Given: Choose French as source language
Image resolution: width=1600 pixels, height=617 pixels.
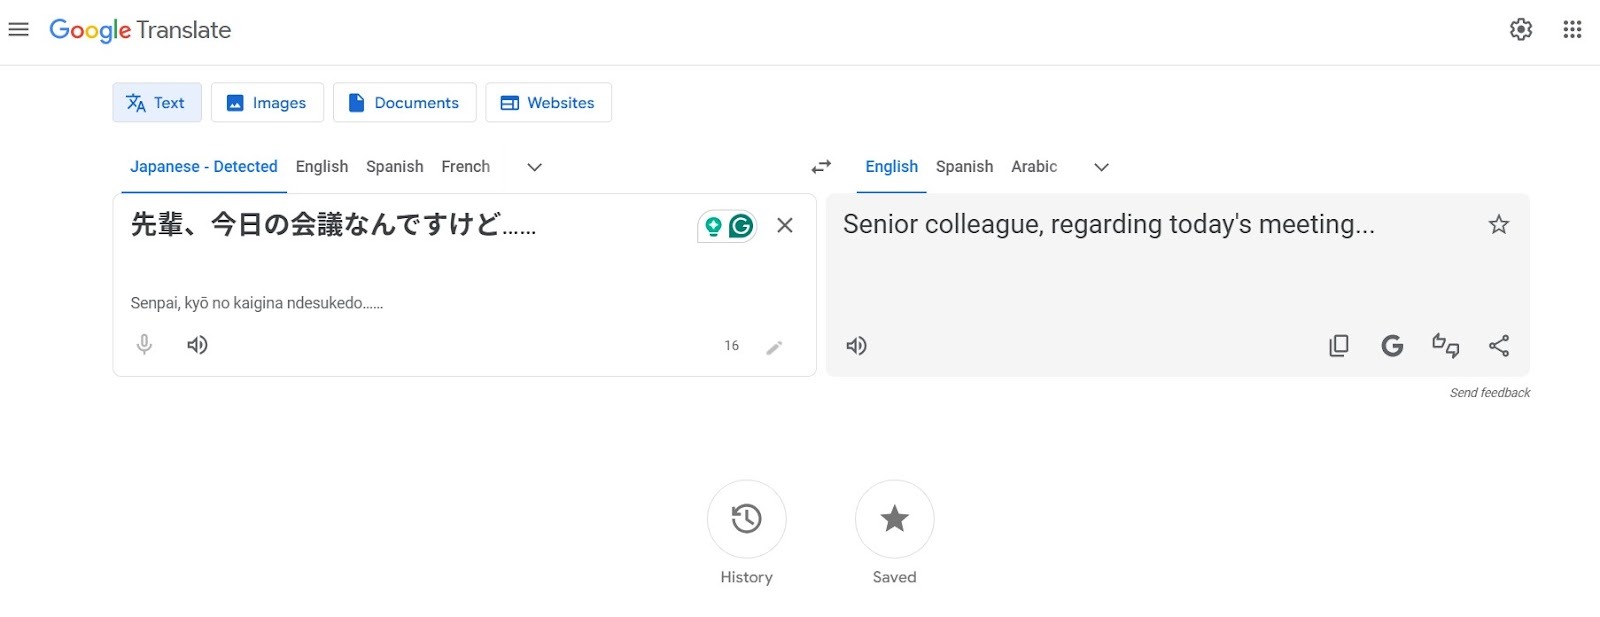Looking at the screenshot, I should click(x=465, y=167).
